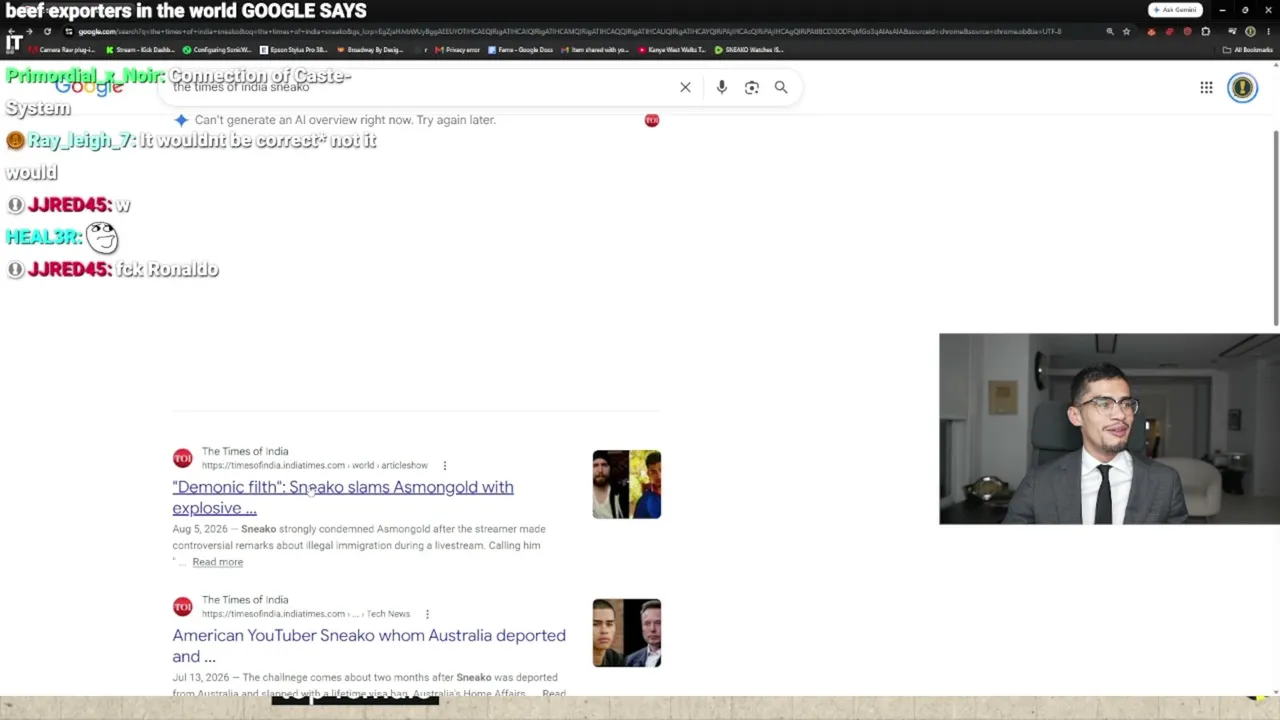Image resolution: width=1280 pixels, height=720 pixels.
Task: Open Chrome's three-dot menu
Action: [x=1267, y=32]
